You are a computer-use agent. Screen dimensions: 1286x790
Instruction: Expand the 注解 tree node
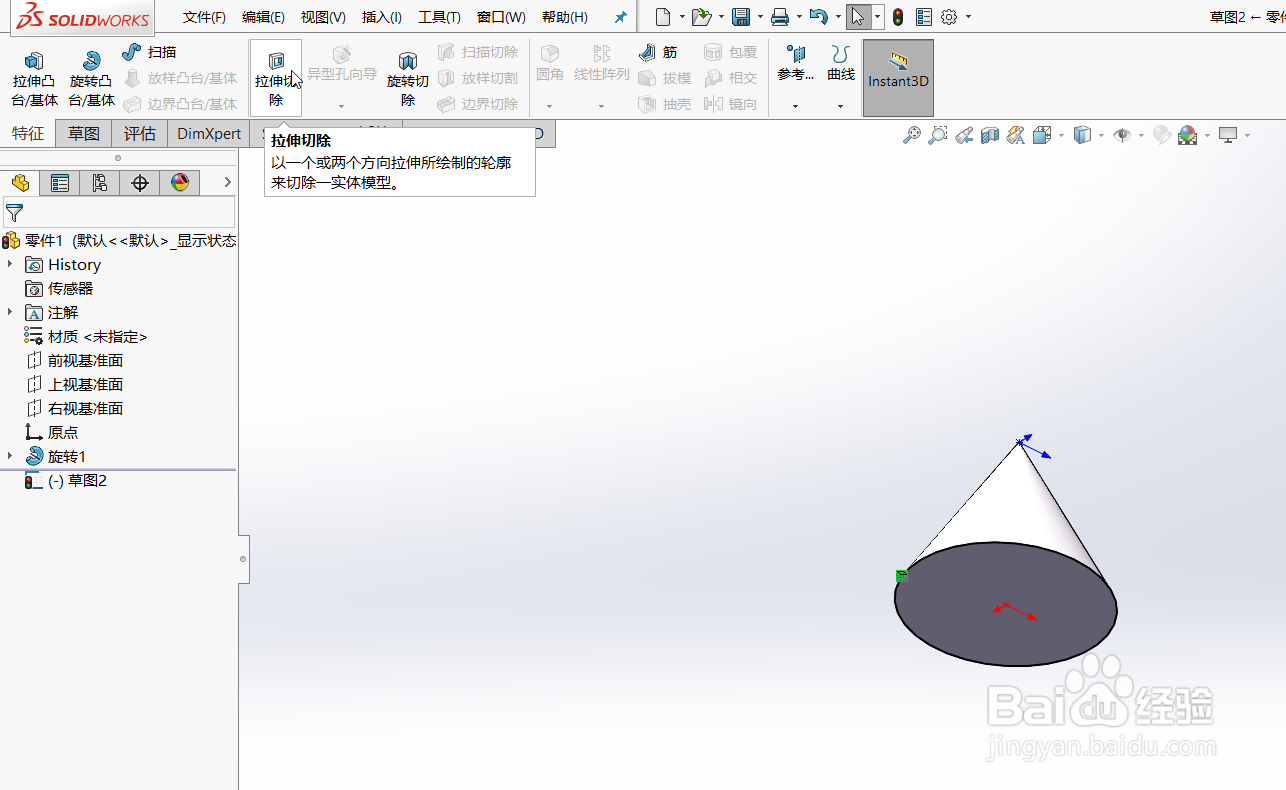coord(10,312)
